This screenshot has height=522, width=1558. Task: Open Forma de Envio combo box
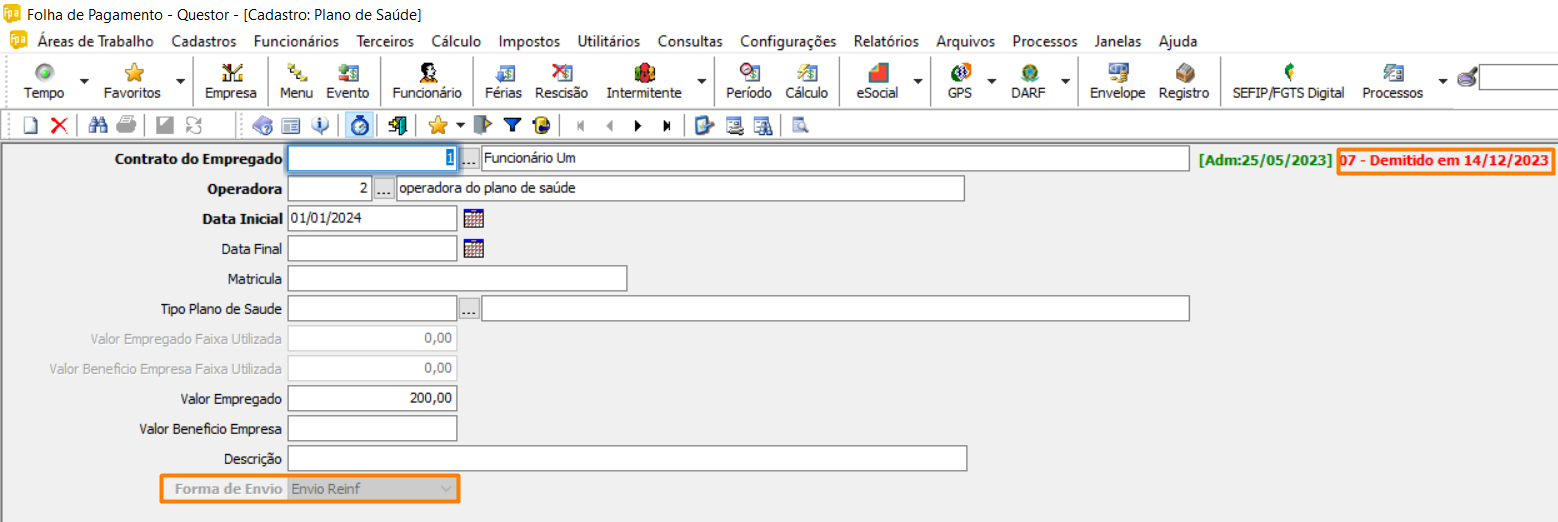click(x=372, y=488)
